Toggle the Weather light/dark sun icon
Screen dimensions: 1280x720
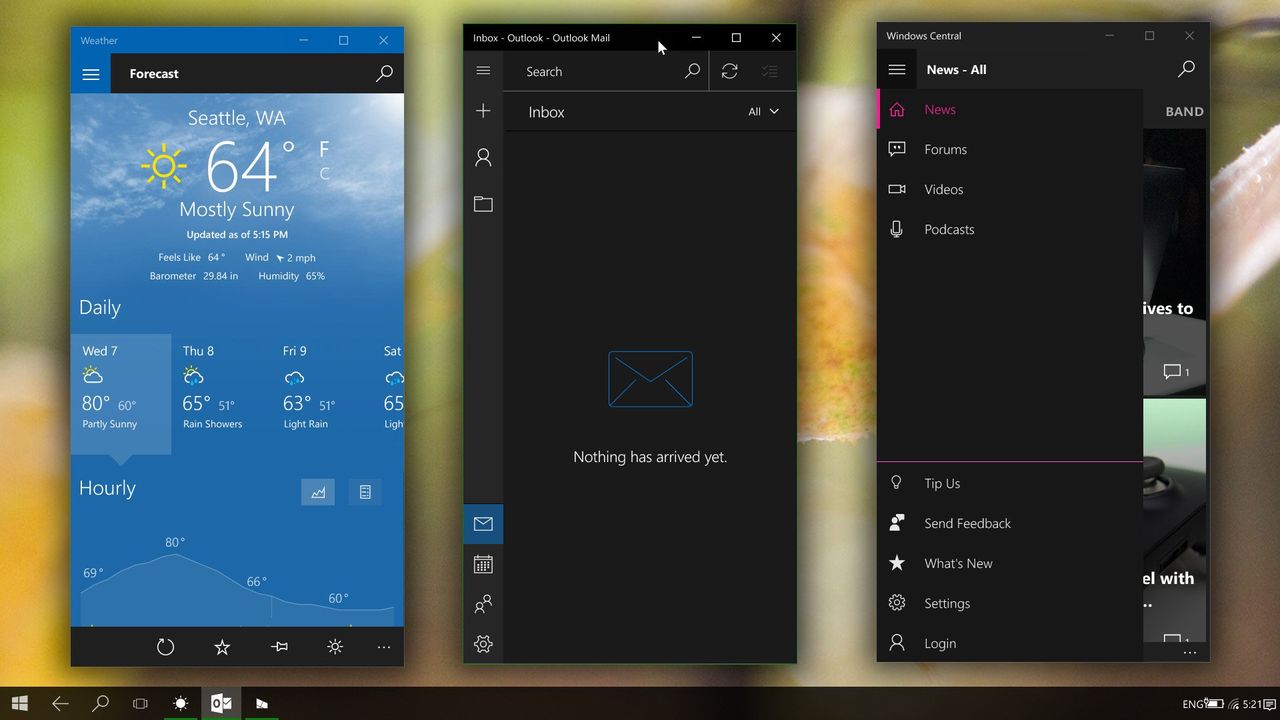pos(335,647)
